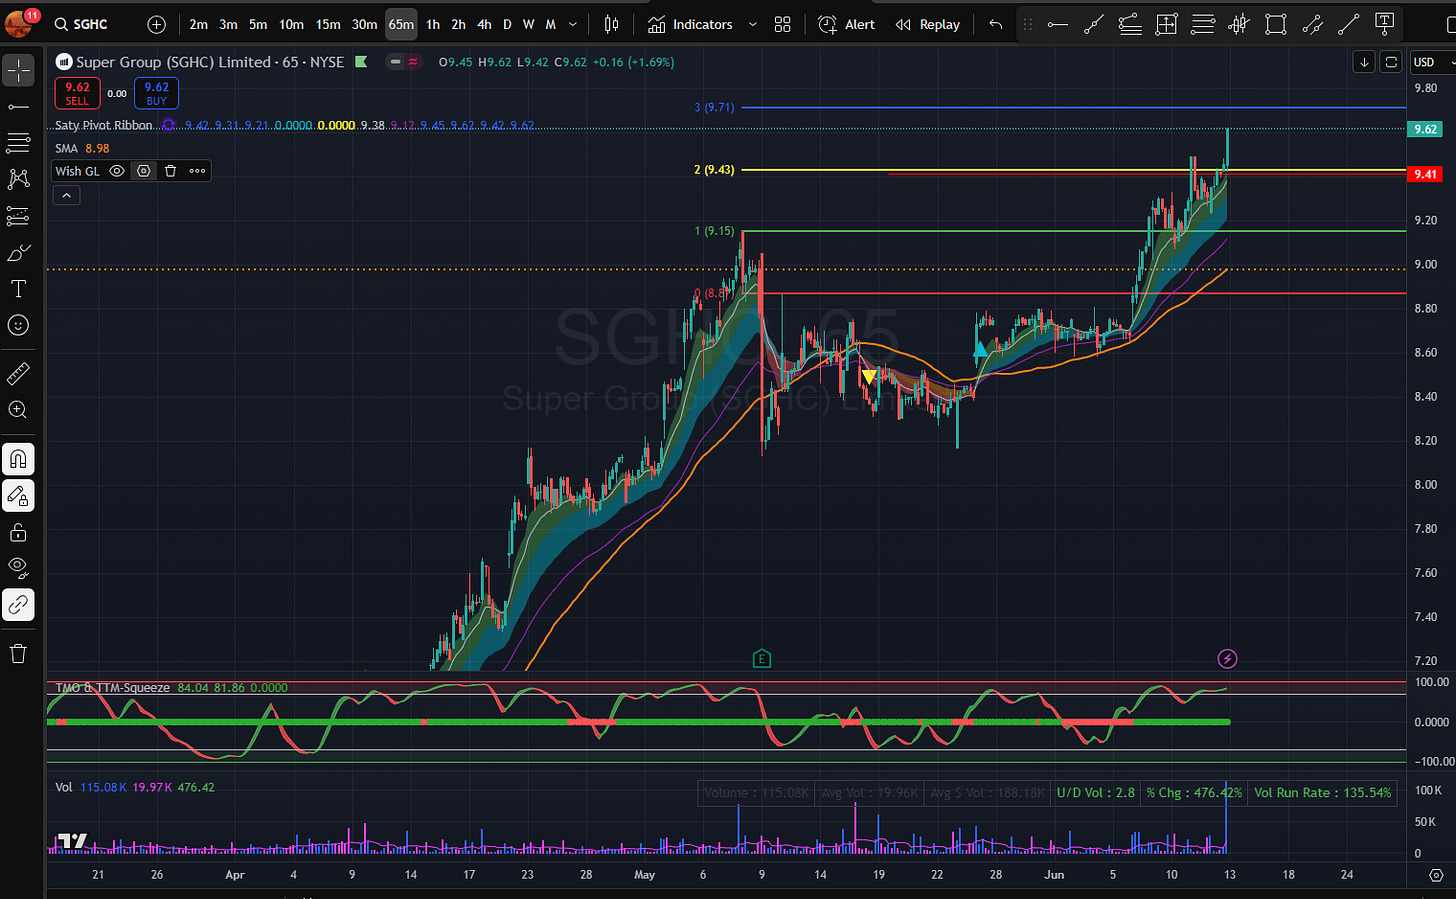Create an Alert
Viewport: 1456px width, 899px height.
846,24
